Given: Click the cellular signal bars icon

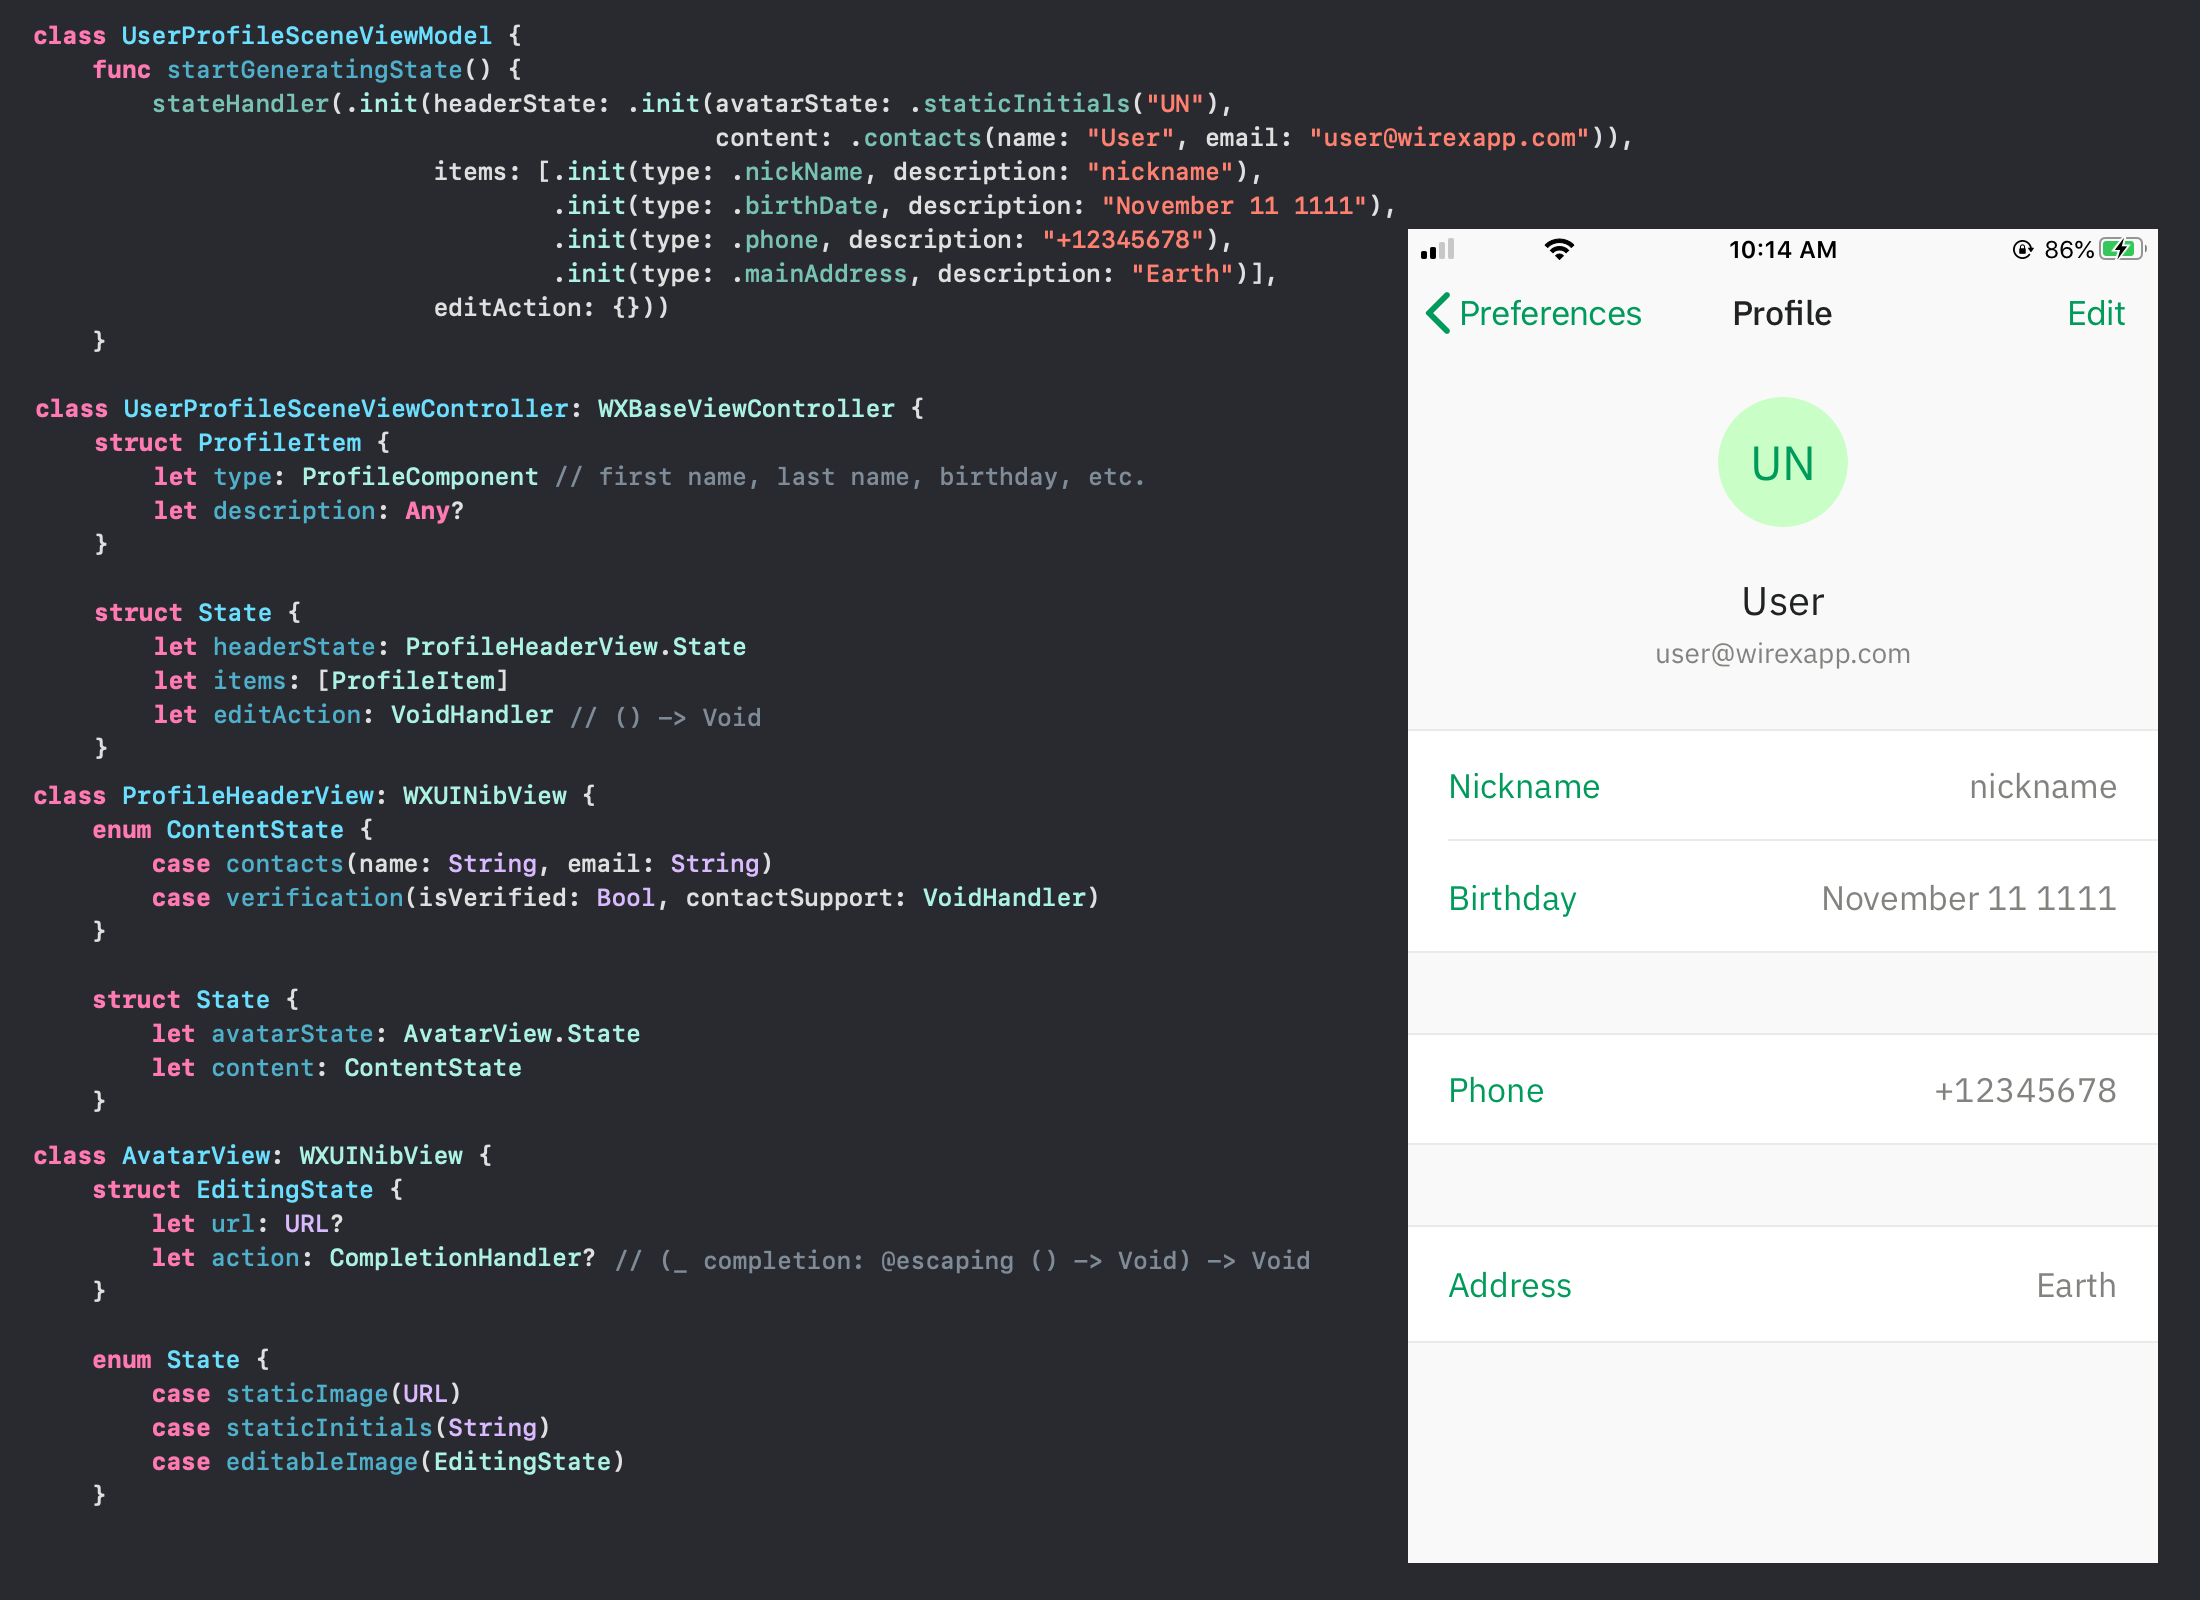Looking at the screenshot, I should pos(1437,250).
